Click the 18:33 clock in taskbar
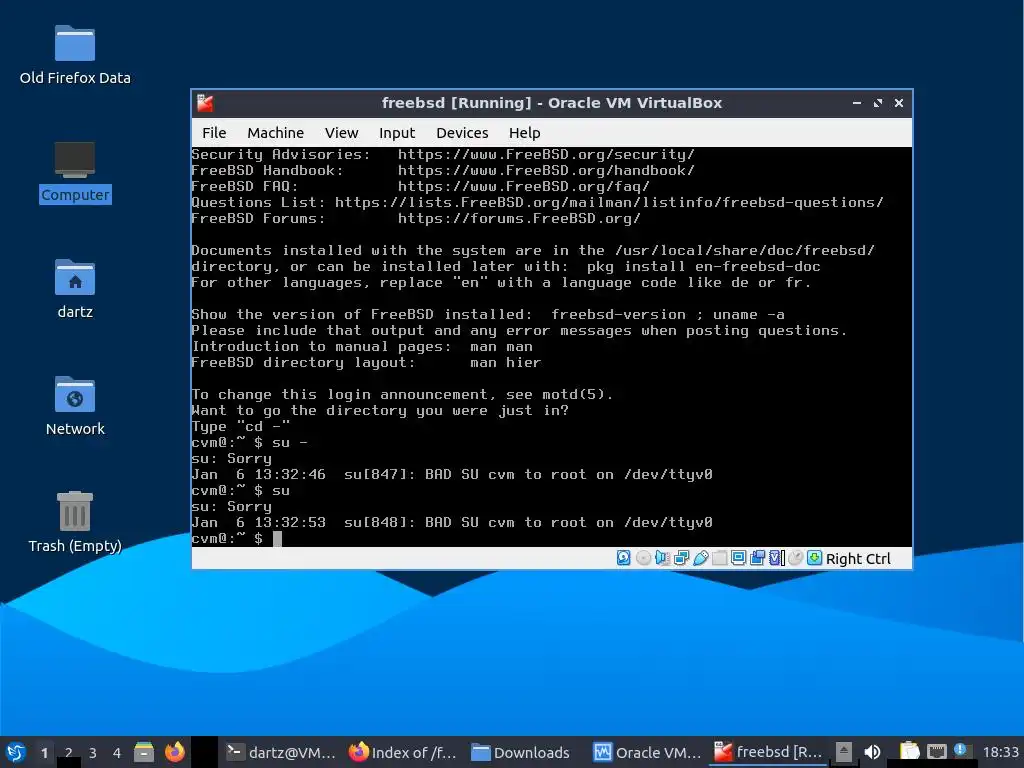This screenshot has width=1024, height=768. [1000, 752]
